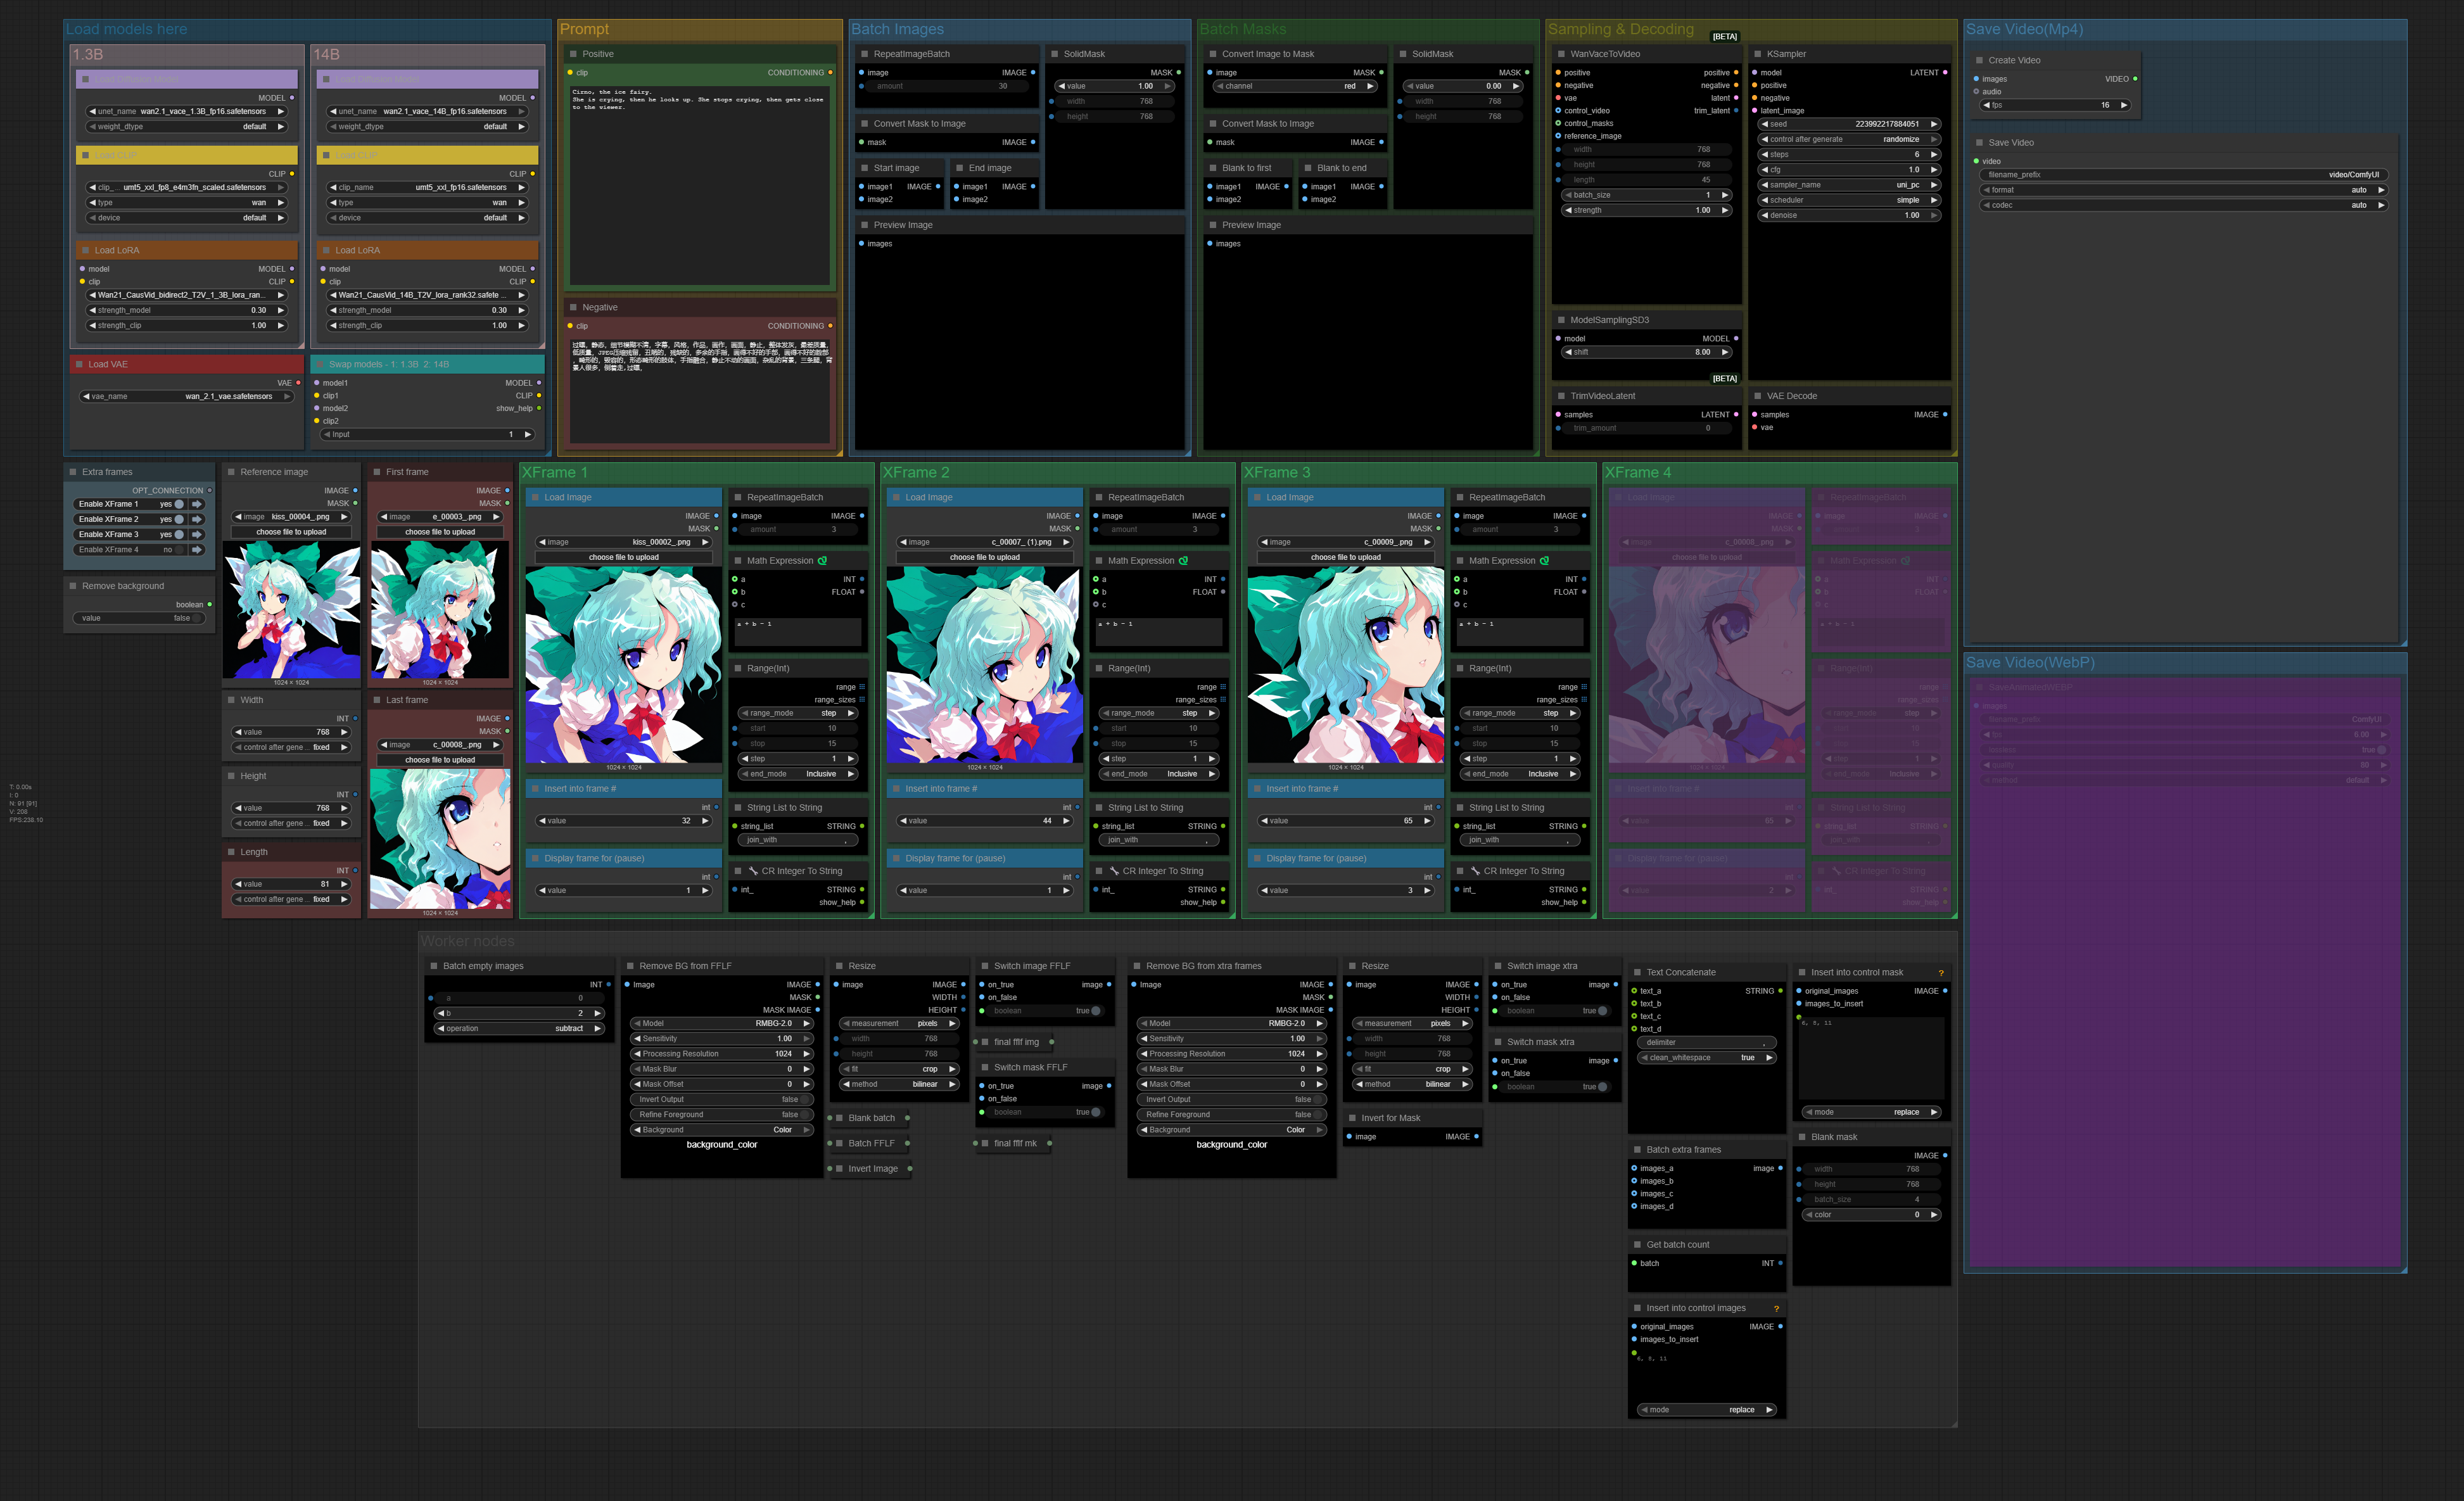
Task: Click the Sampling & Decoding group title
Action: 1620,30
